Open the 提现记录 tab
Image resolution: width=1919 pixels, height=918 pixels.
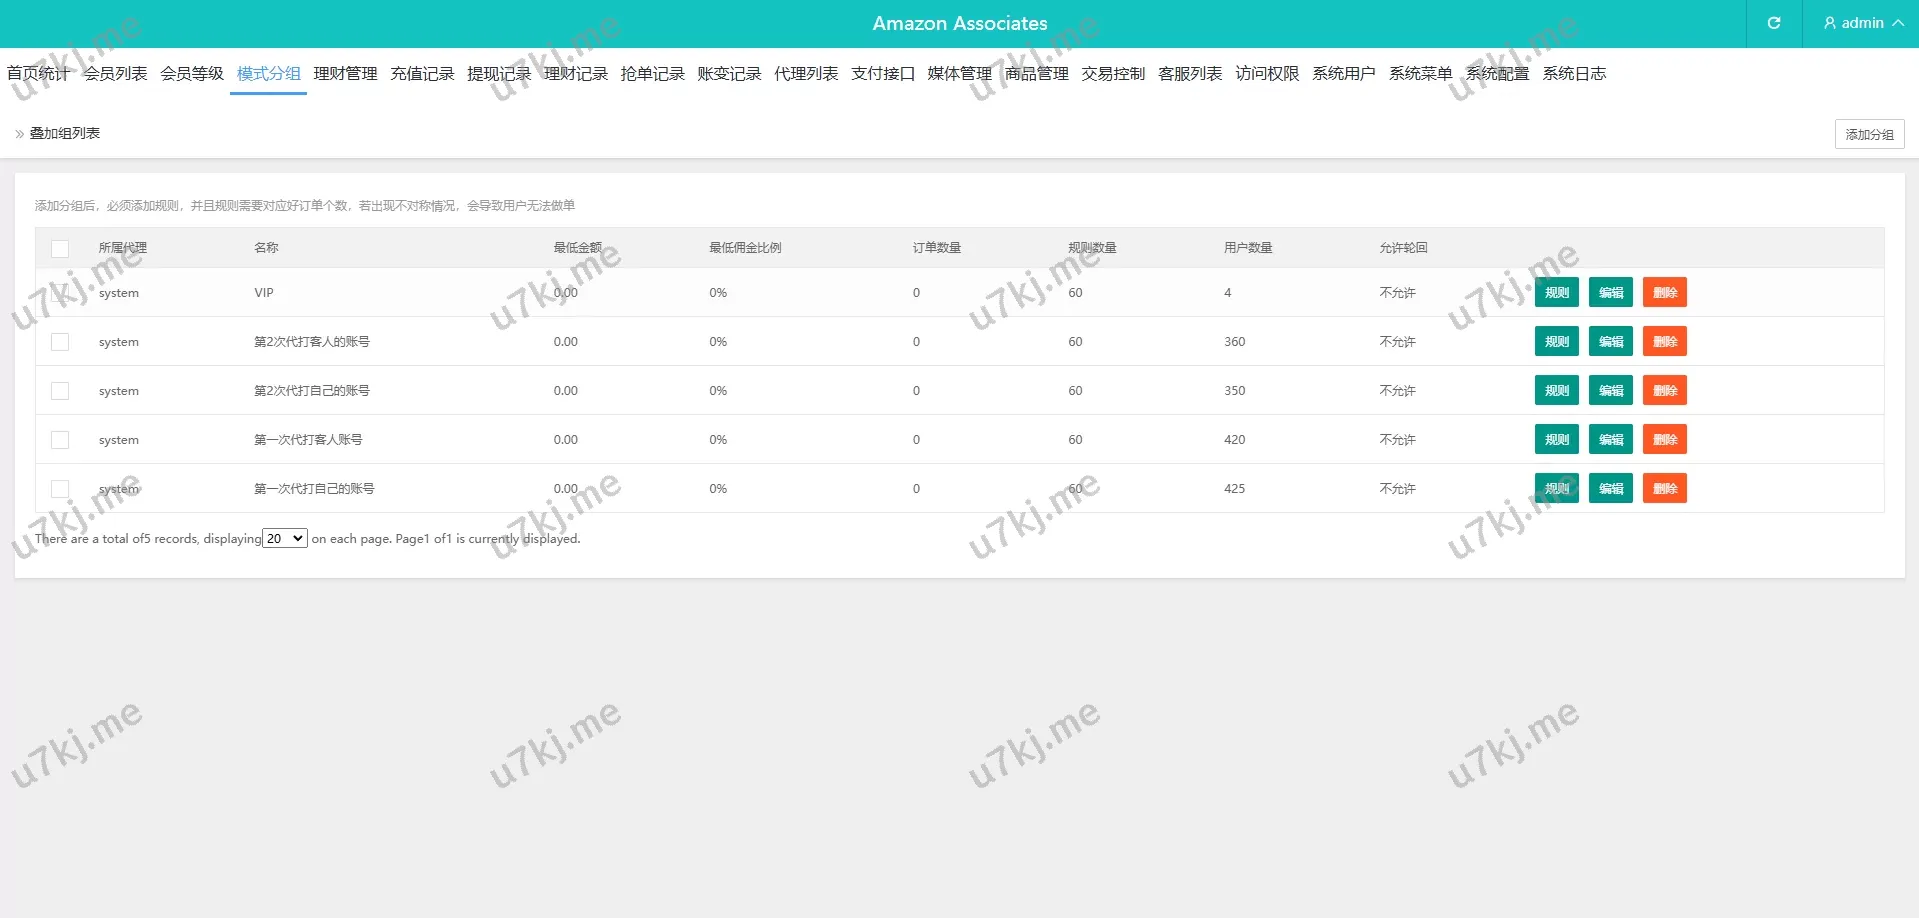click(499, 74)
